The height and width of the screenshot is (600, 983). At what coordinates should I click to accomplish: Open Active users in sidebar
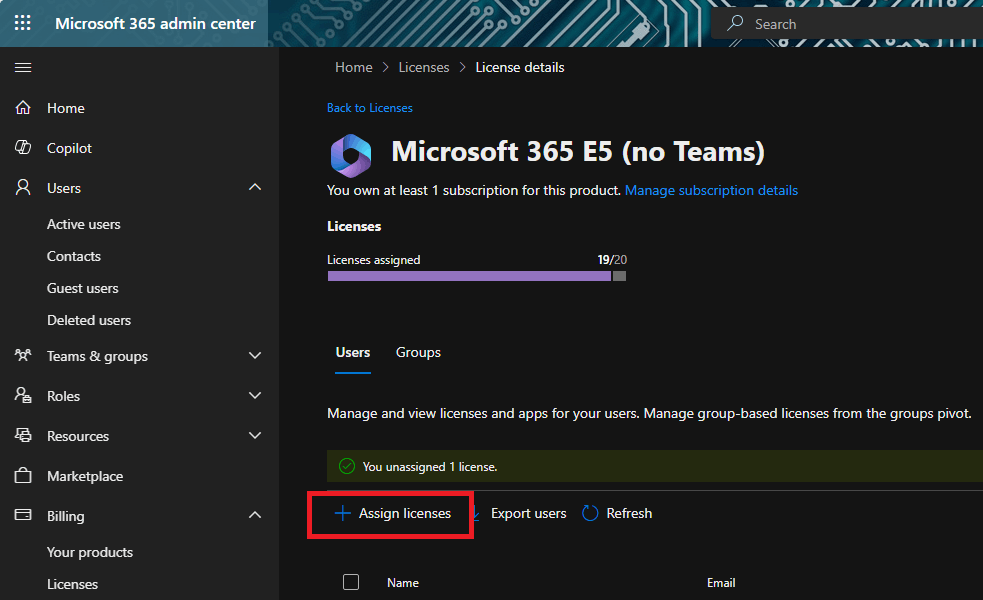83,224
